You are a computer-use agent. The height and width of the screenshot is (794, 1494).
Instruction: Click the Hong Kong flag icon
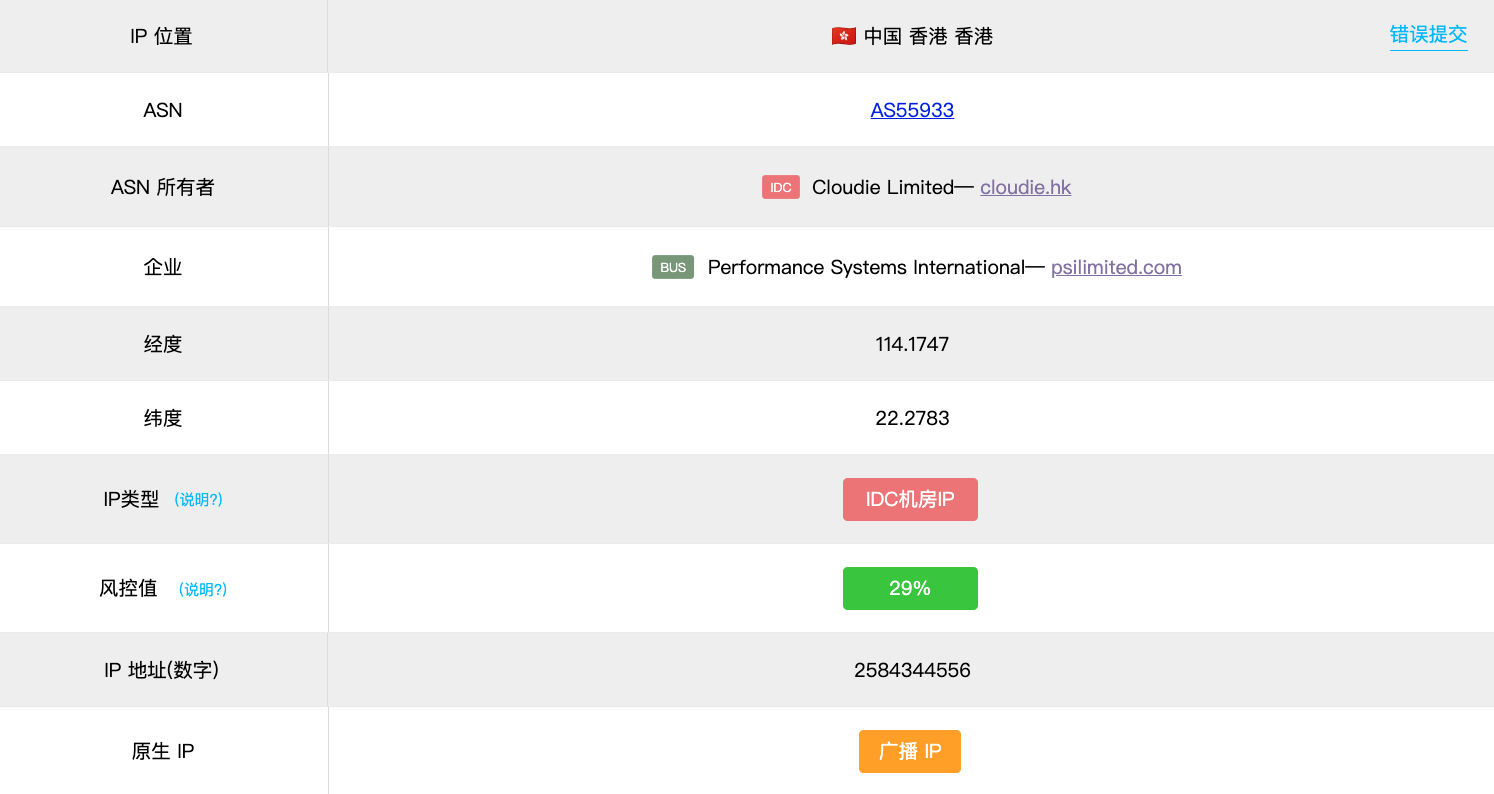click(843, 37)
